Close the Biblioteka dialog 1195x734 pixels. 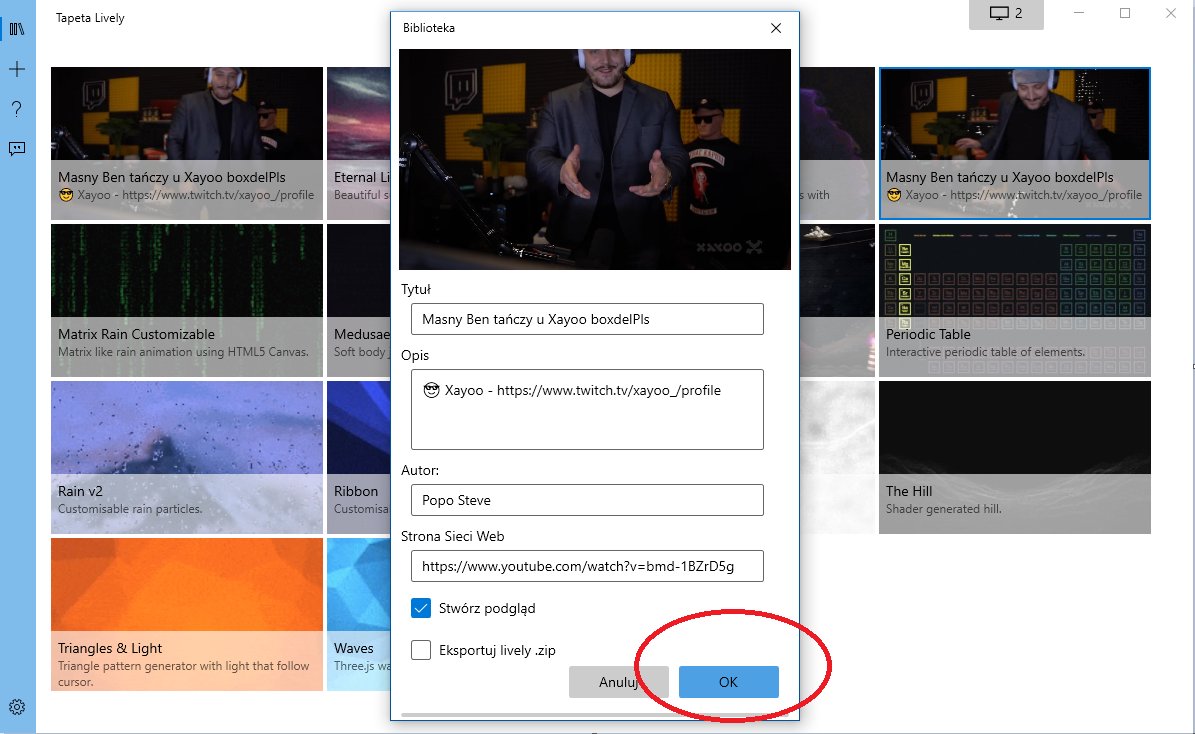pos(776,28)
